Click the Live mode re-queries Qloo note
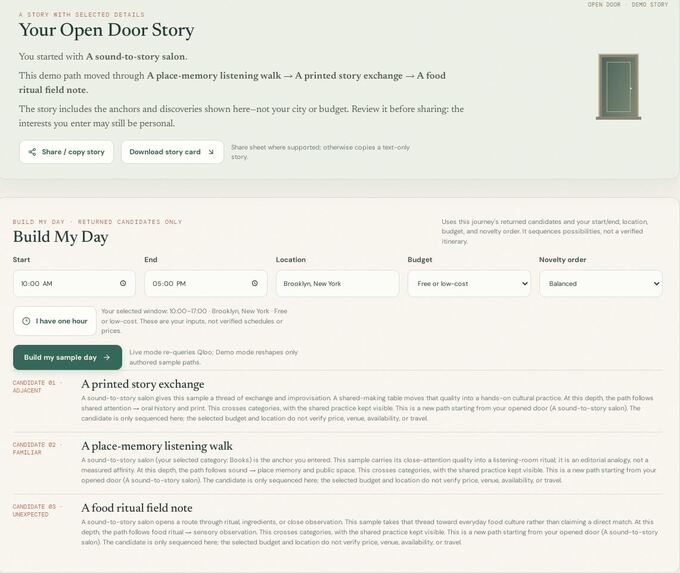The image size is (680, 573). click(213, 357)
